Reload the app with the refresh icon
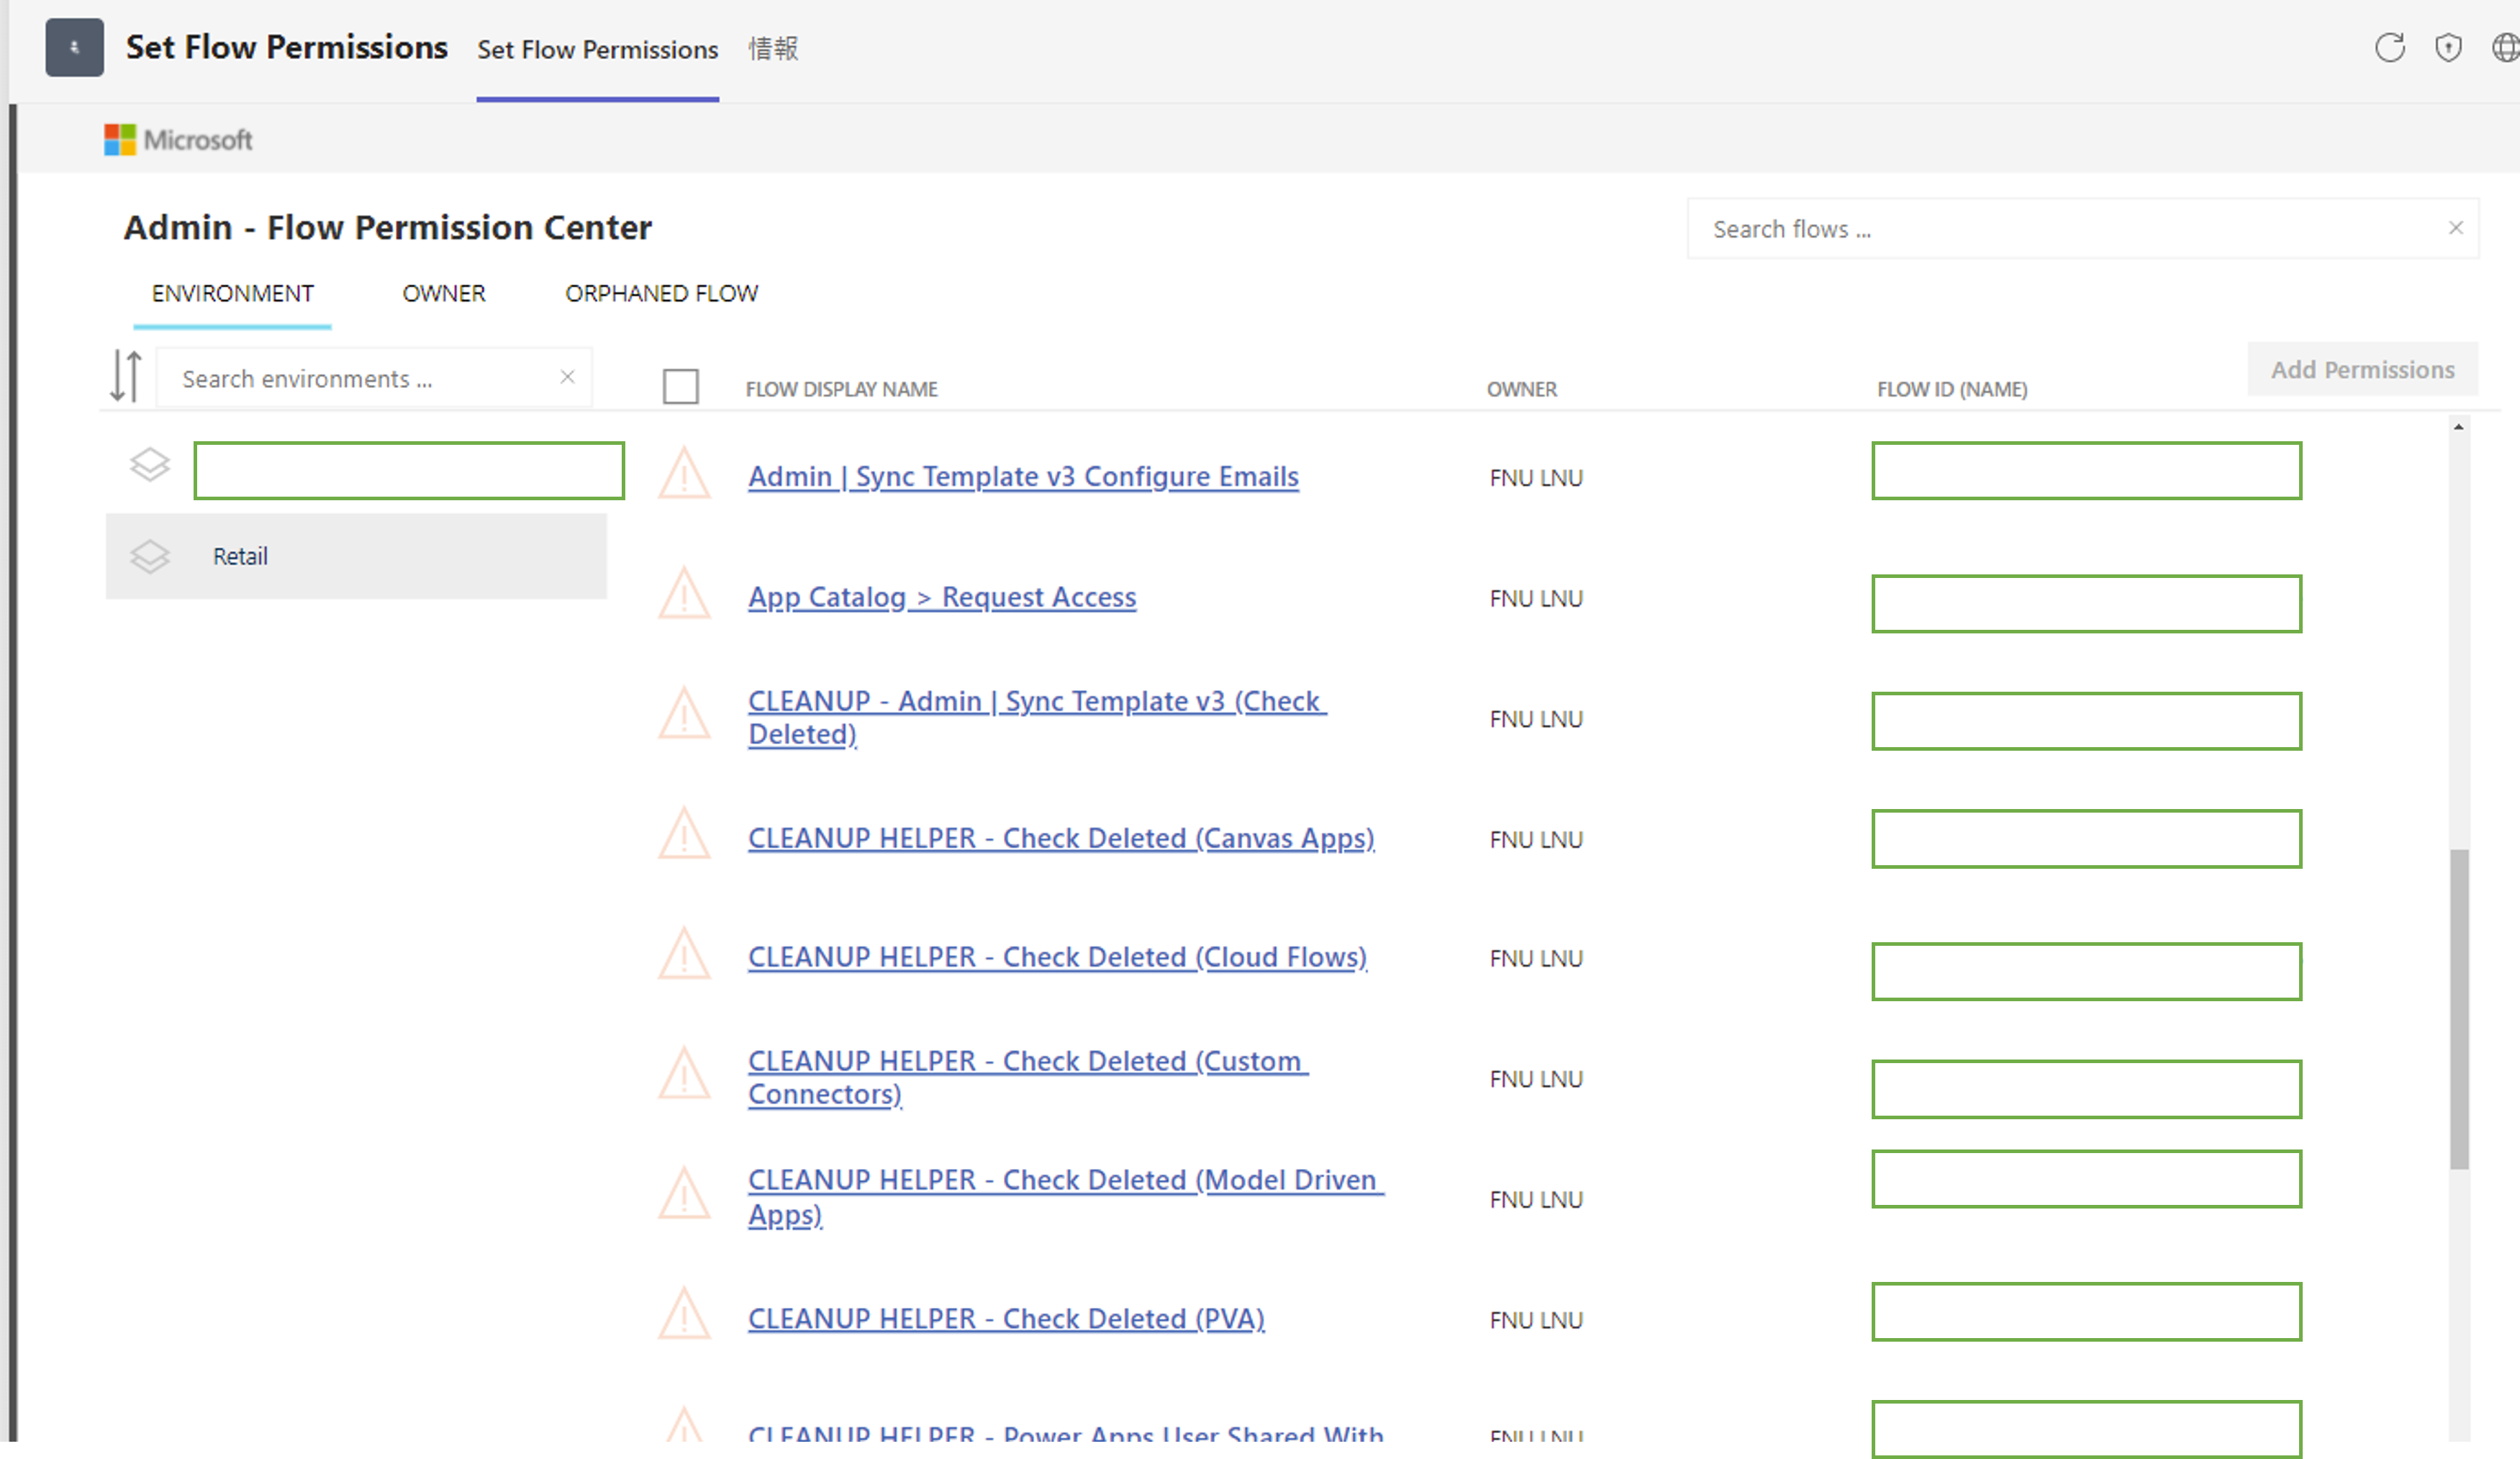This screenshot has height=1459, width=2520. click(2389, 47)
